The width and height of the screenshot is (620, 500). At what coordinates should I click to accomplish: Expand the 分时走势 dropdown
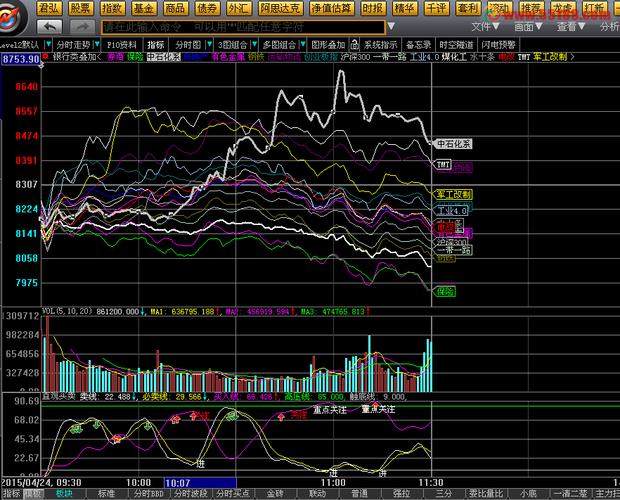pos(76,45)
